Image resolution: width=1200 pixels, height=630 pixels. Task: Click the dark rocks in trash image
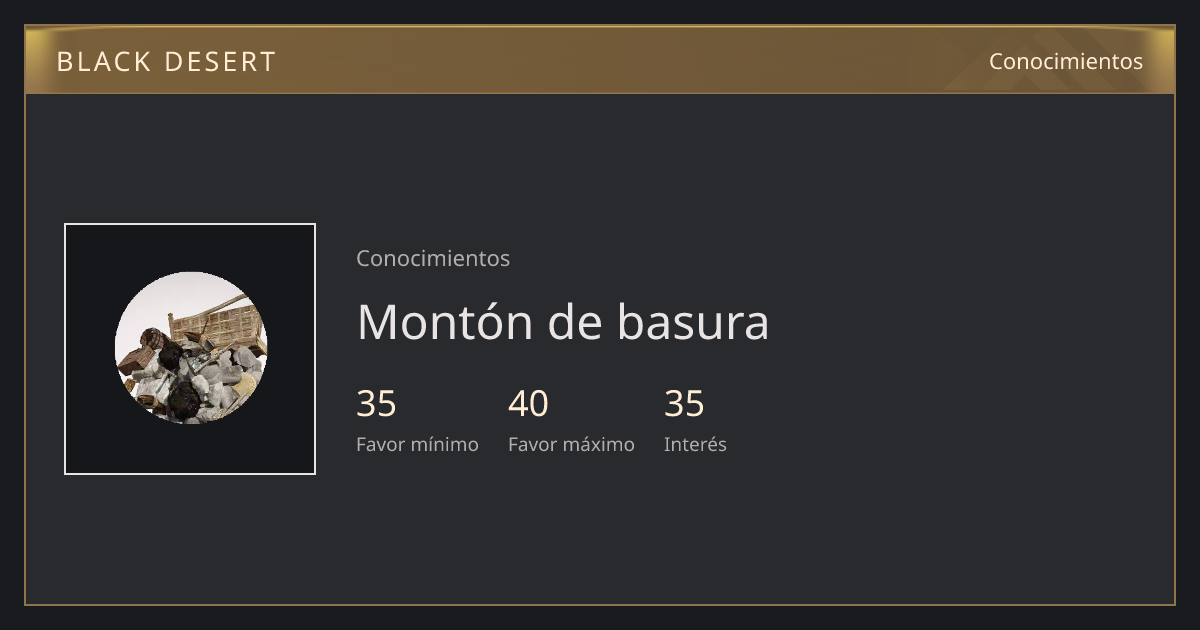[x=183, y=398]
